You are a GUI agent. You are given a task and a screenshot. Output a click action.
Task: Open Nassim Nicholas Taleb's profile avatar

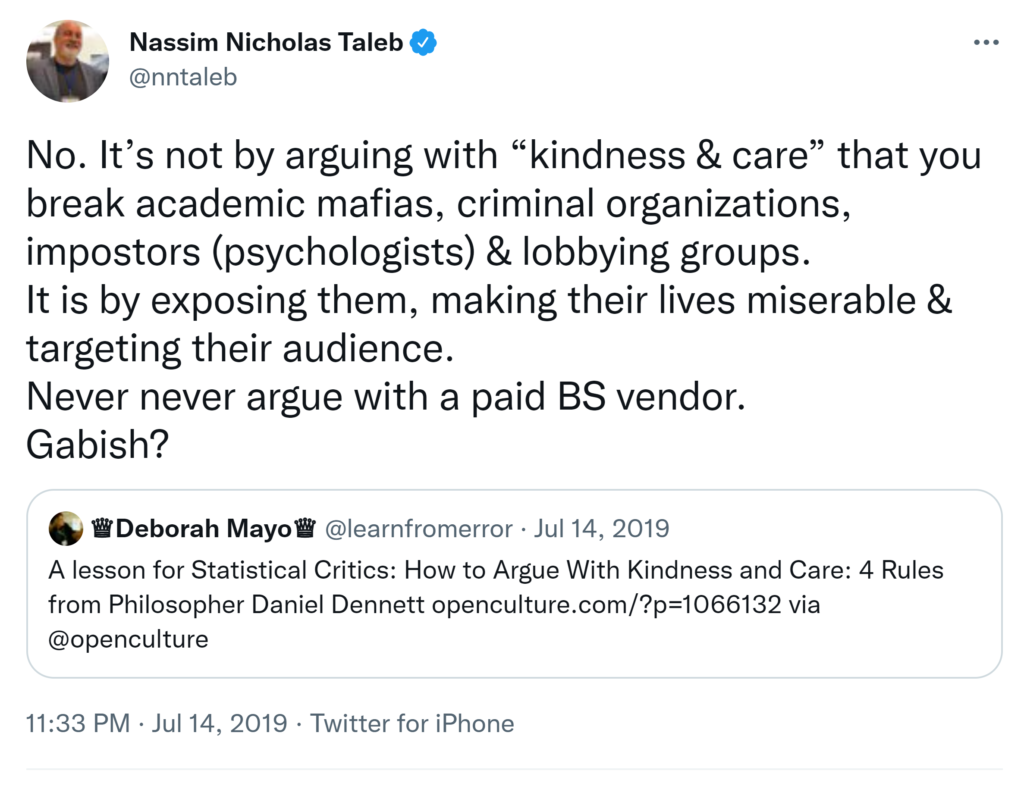67,60
